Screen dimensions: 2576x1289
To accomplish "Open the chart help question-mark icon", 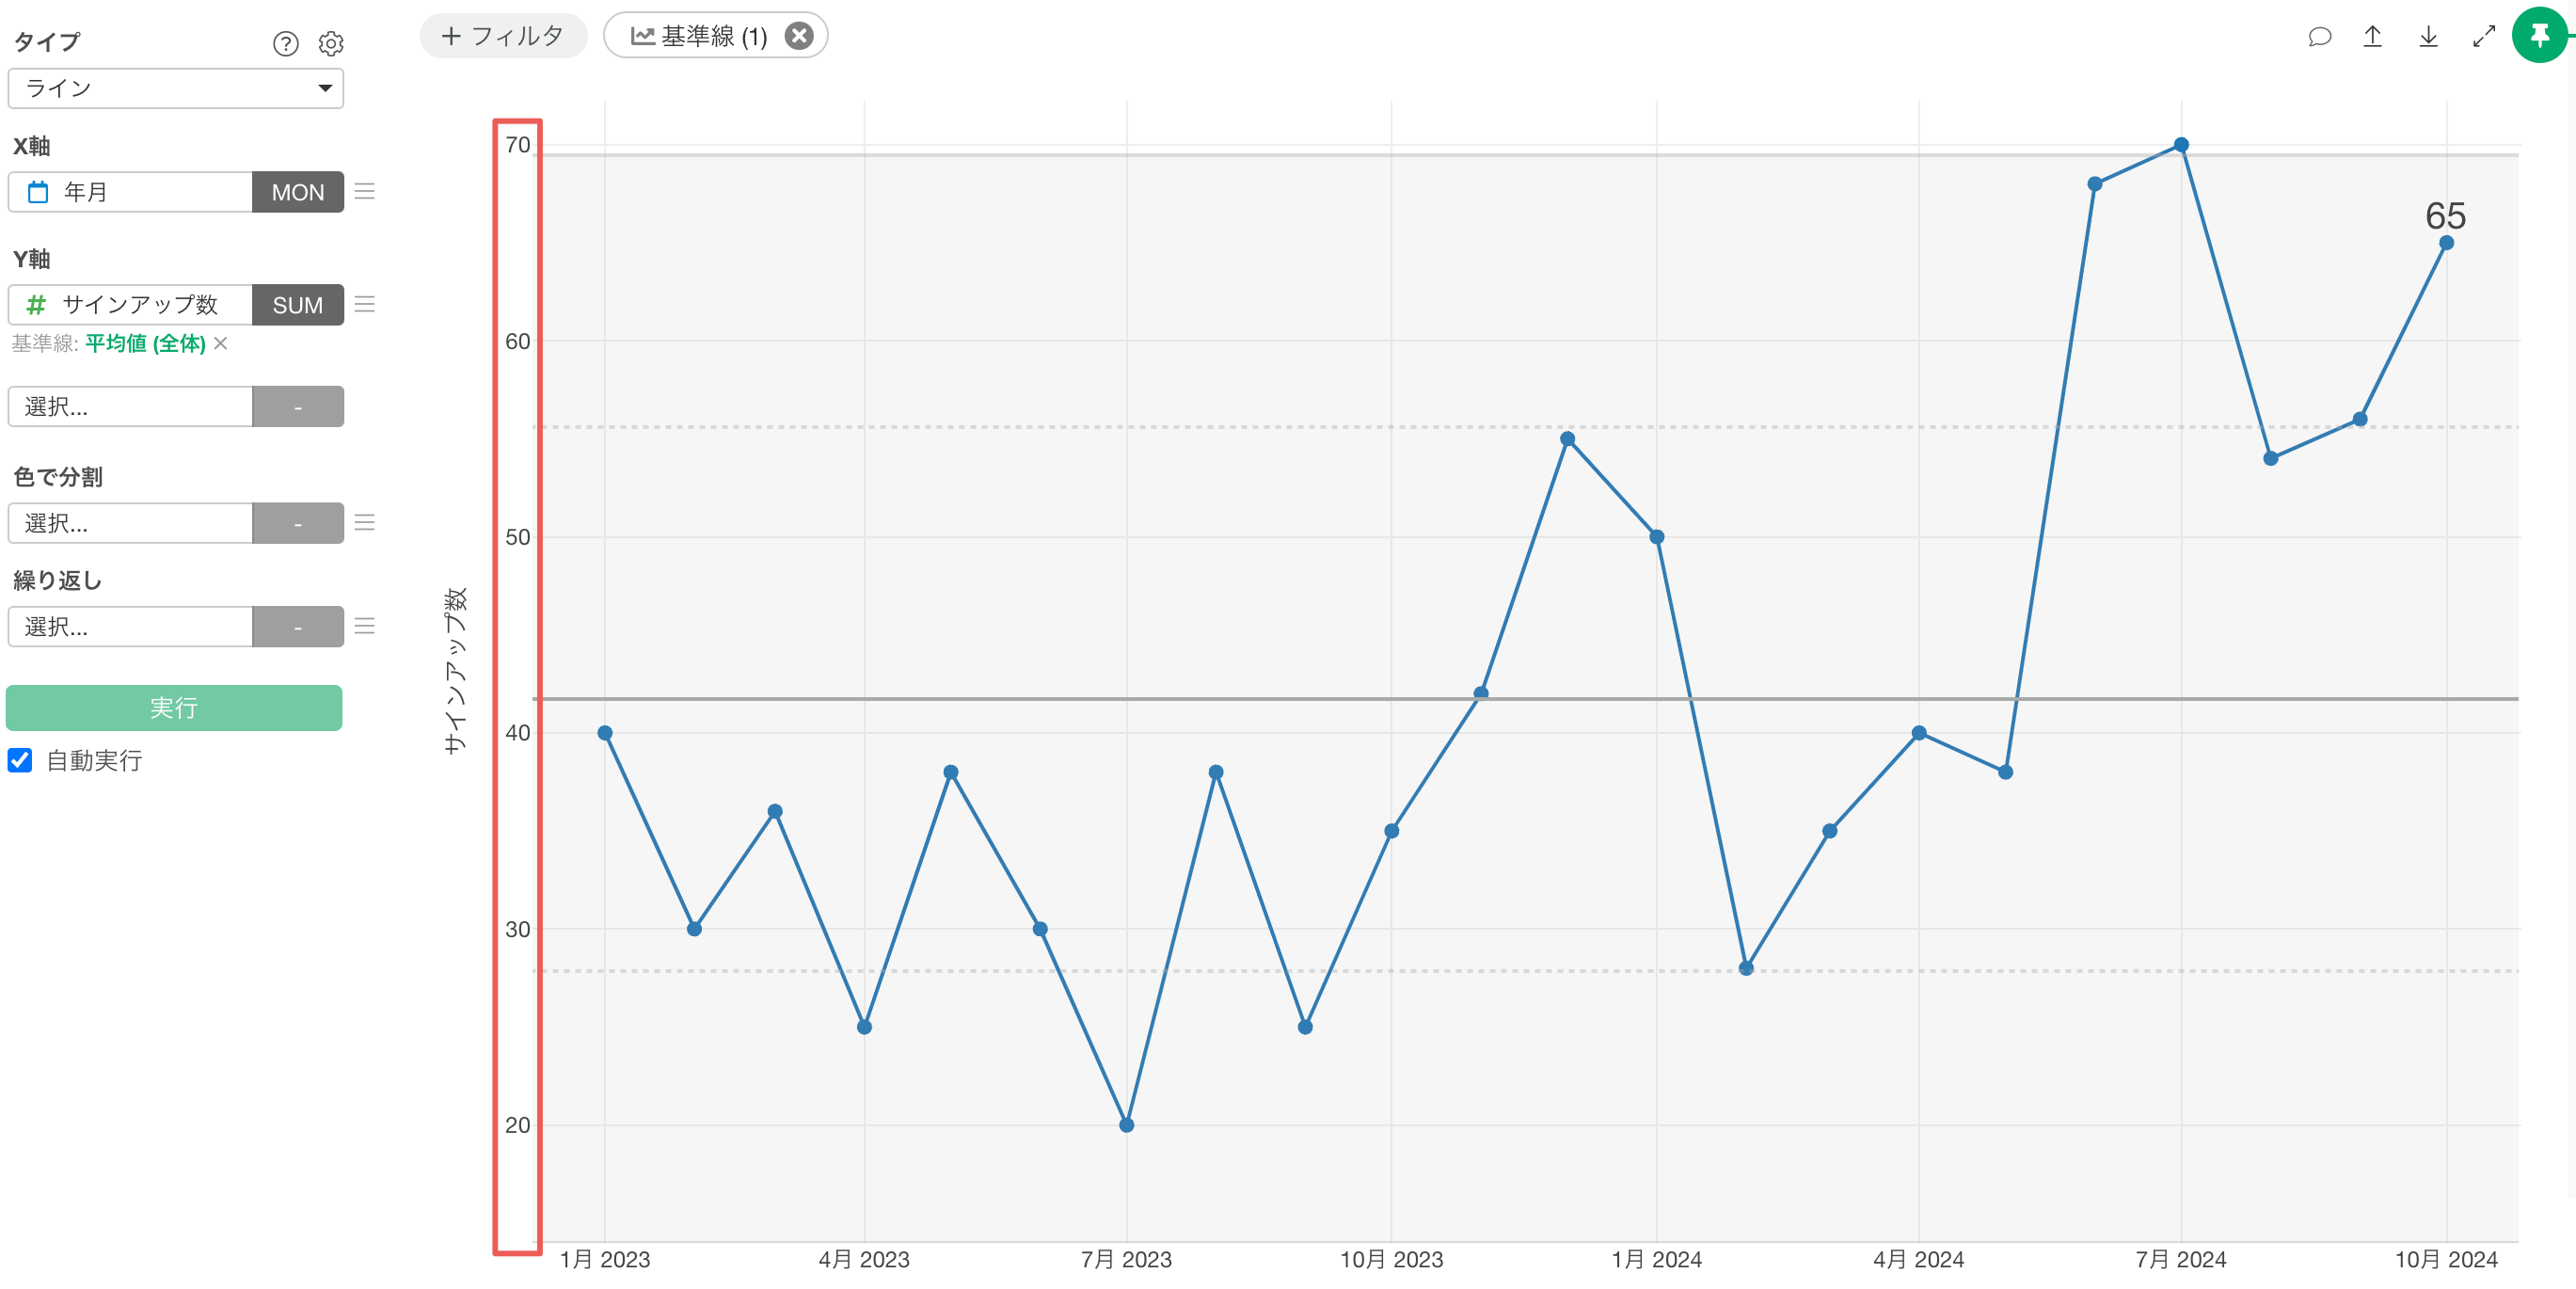I will point(285,43).
